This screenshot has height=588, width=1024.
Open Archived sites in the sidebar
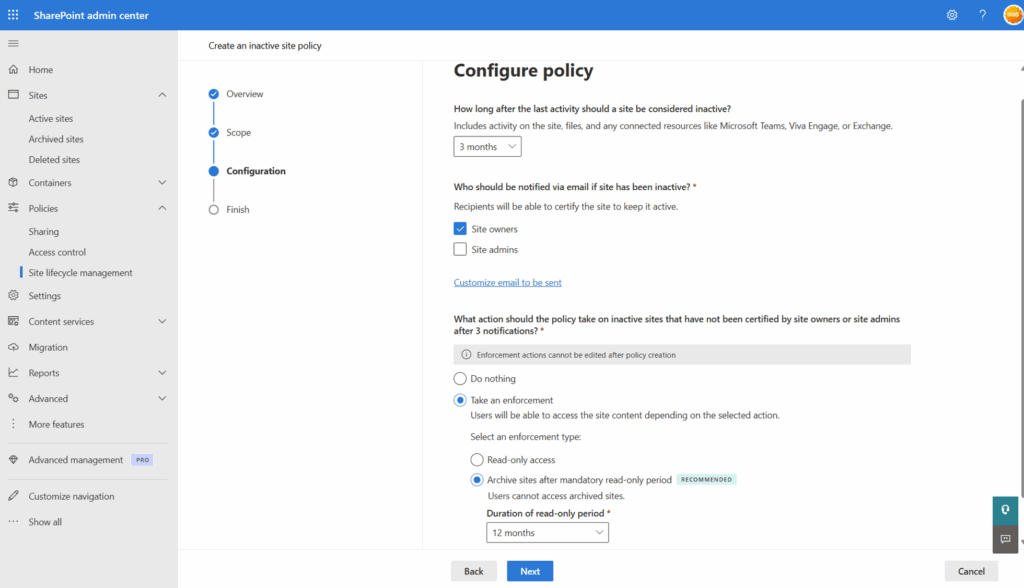tap(56, 139)
